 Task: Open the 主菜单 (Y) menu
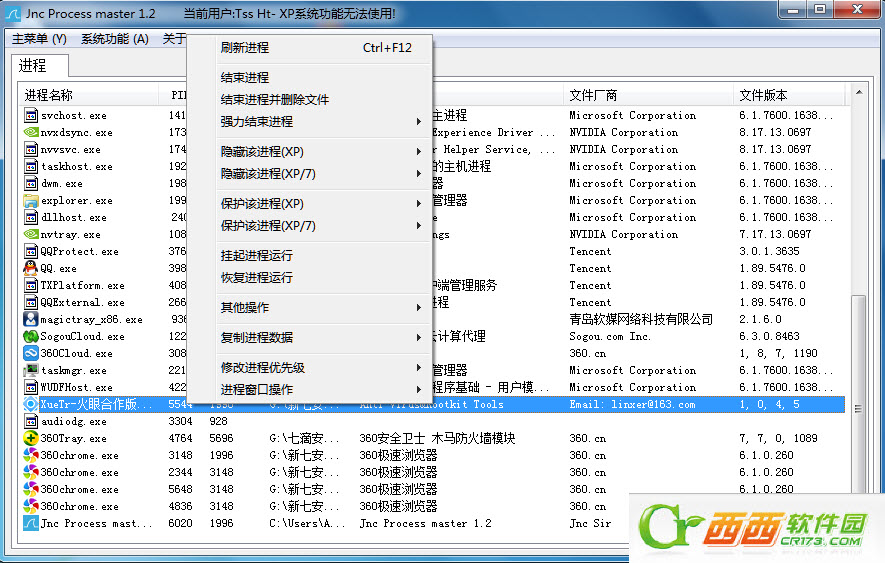coord(39,38)
